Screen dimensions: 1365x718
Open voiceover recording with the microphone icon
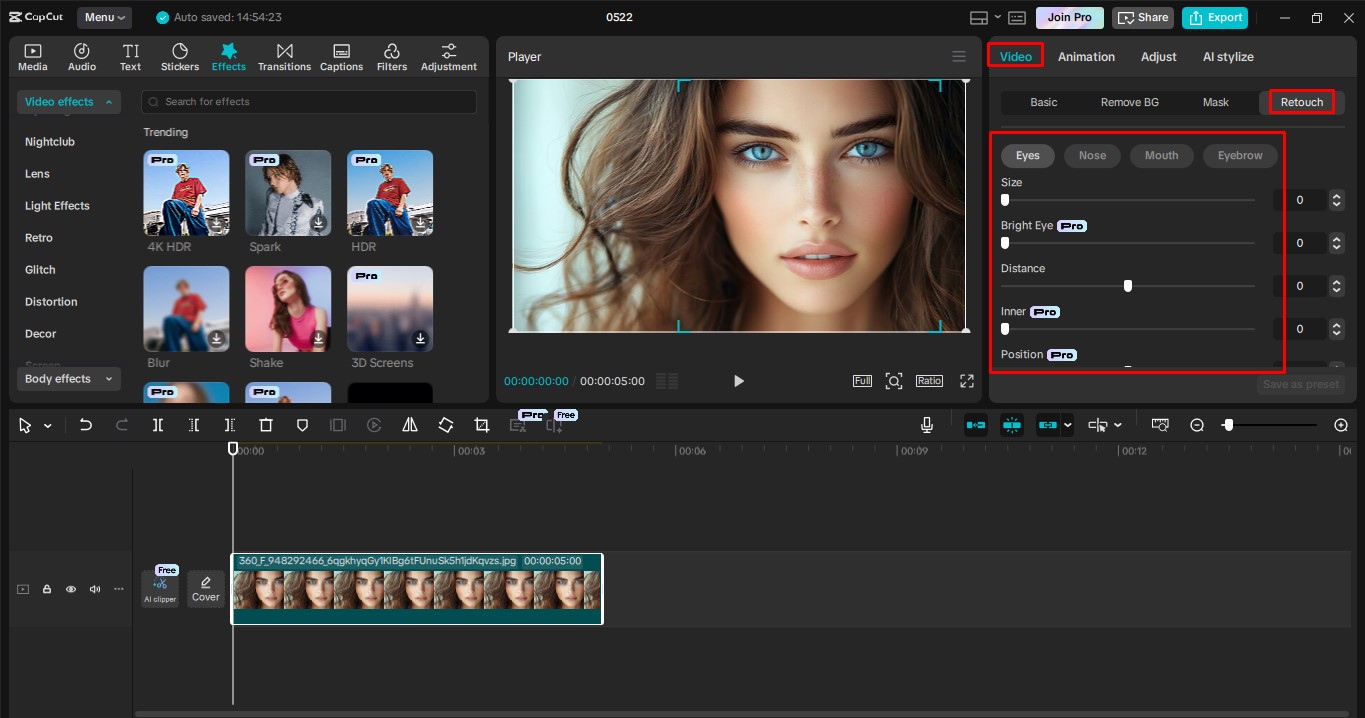926,424
